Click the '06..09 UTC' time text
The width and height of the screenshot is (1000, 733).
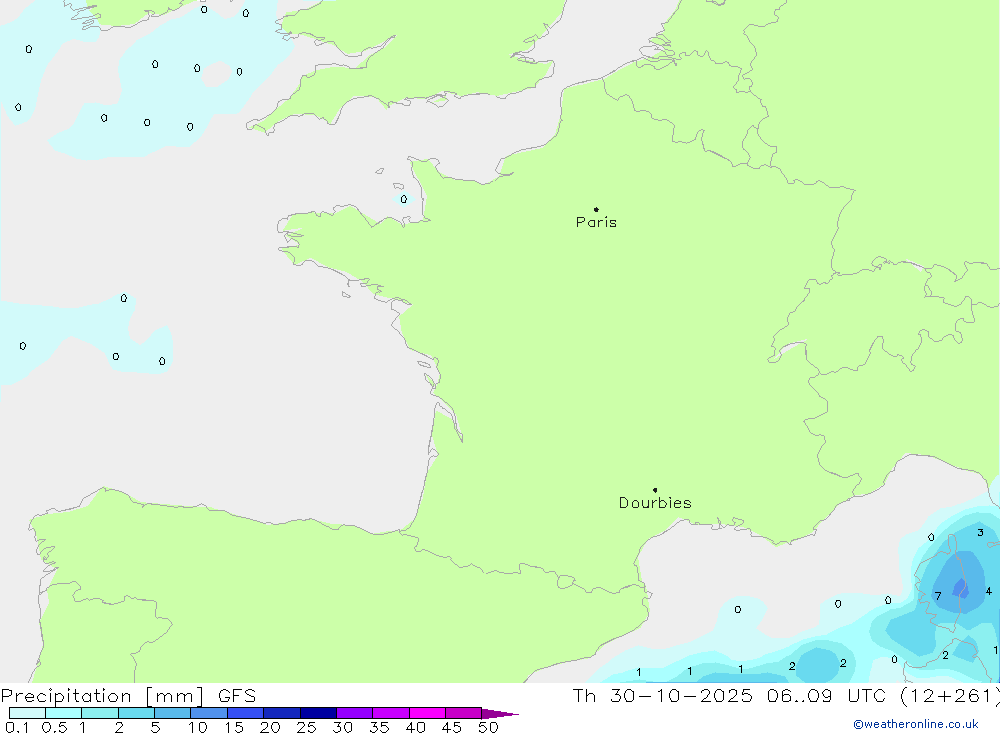(x=827, y=696)
